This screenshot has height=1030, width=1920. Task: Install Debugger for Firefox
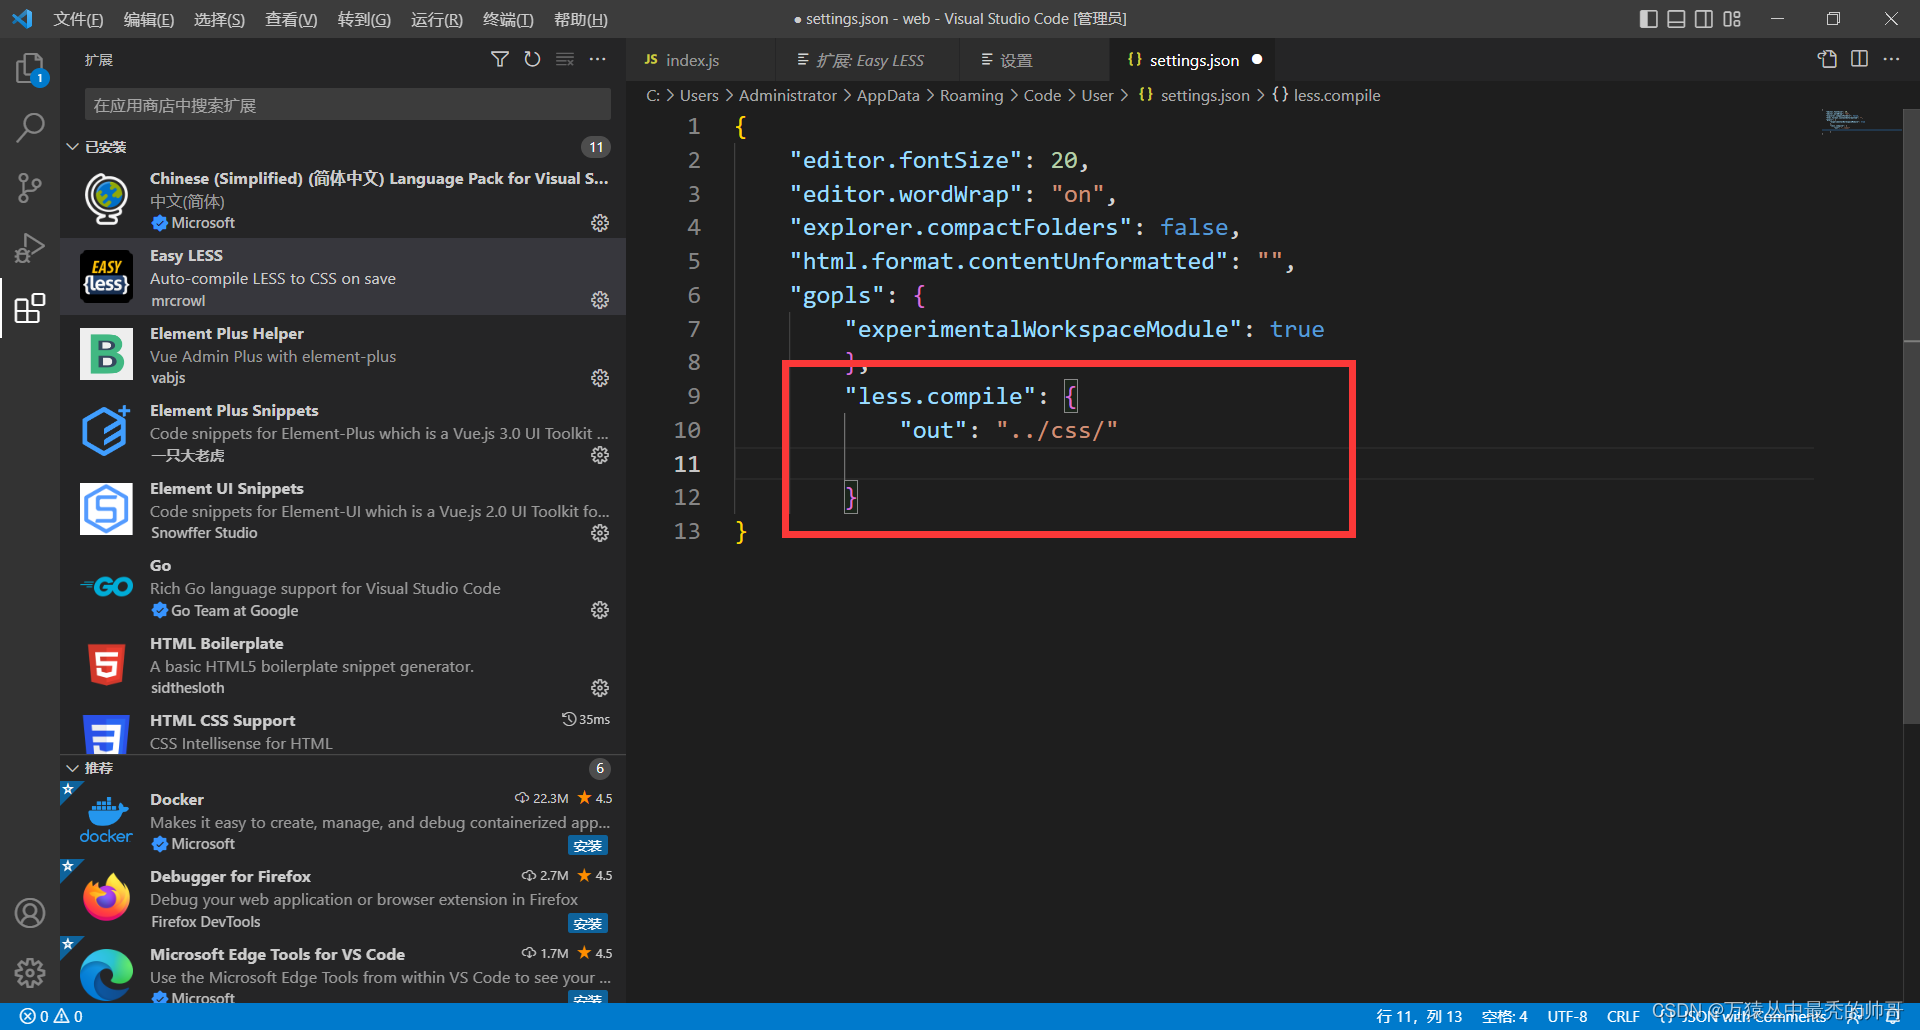tap(588, 923)
